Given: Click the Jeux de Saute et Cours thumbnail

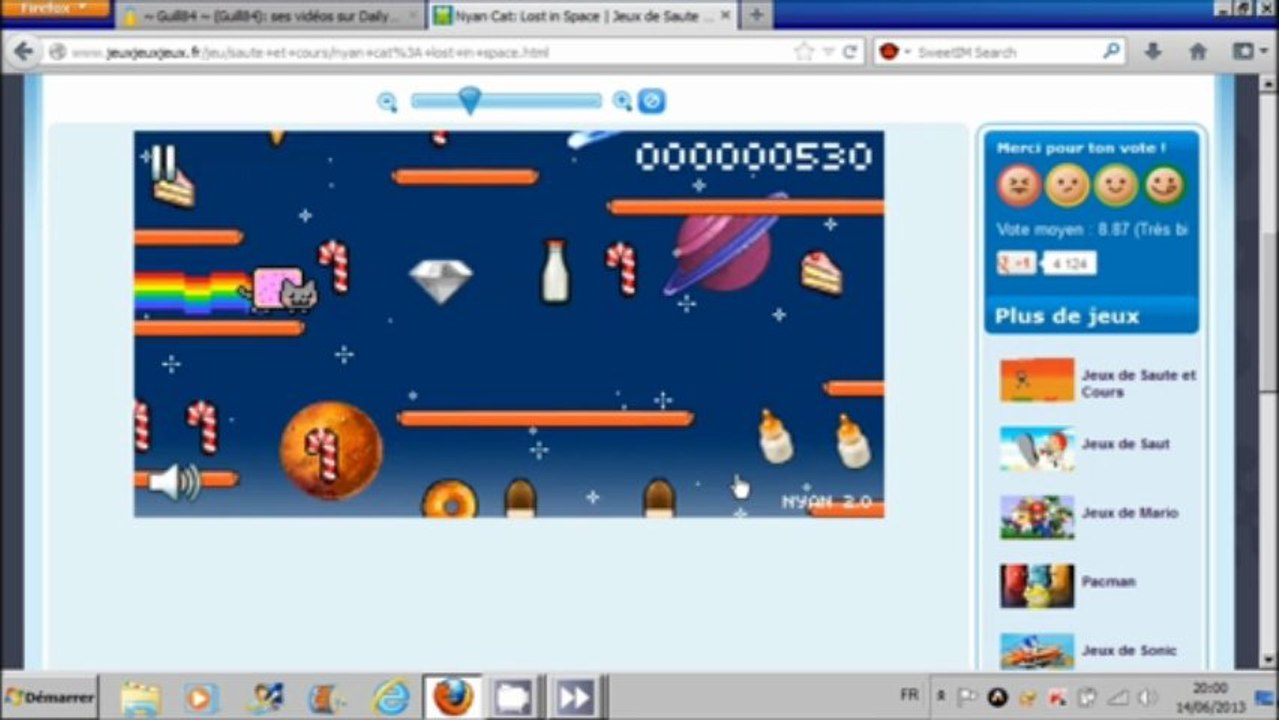Looking at the screenshot, I should (1037, 380).
